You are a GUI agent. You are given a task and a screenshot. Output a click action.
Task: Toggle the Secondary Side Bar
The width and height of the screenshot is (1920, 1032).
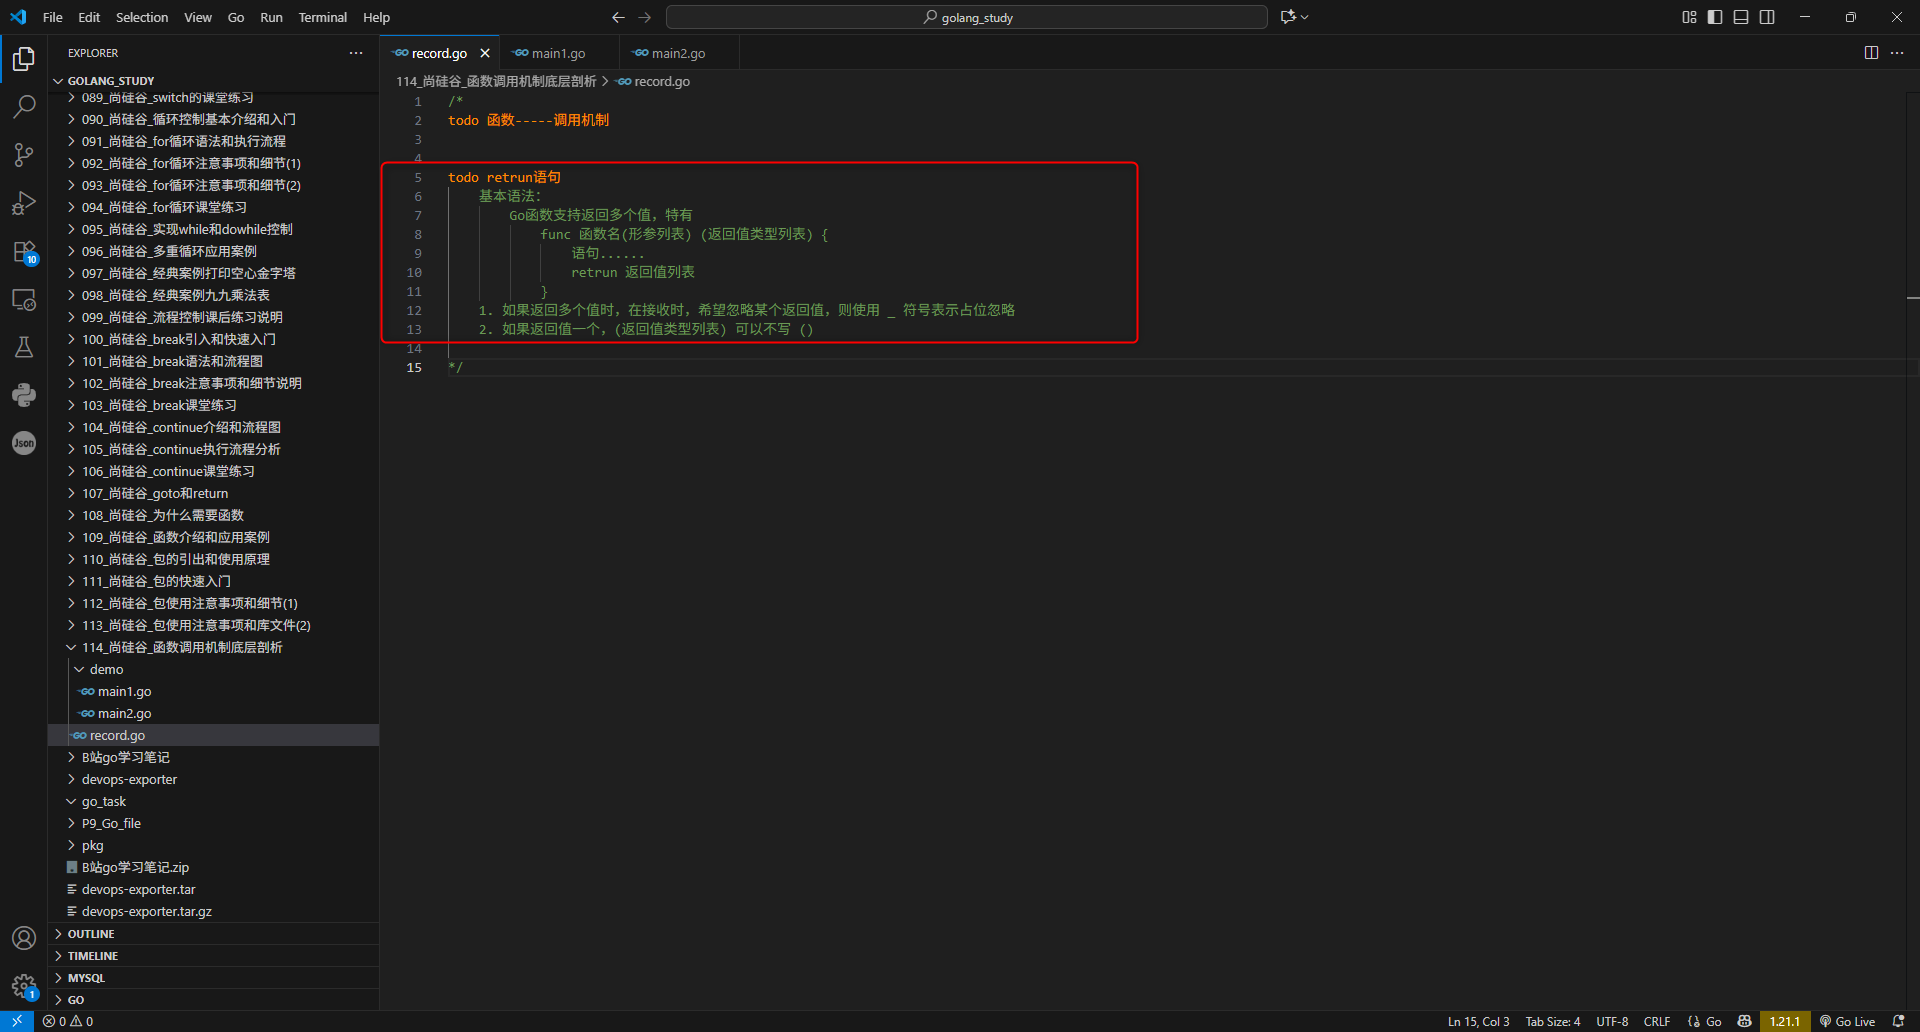click(1767, 17)
